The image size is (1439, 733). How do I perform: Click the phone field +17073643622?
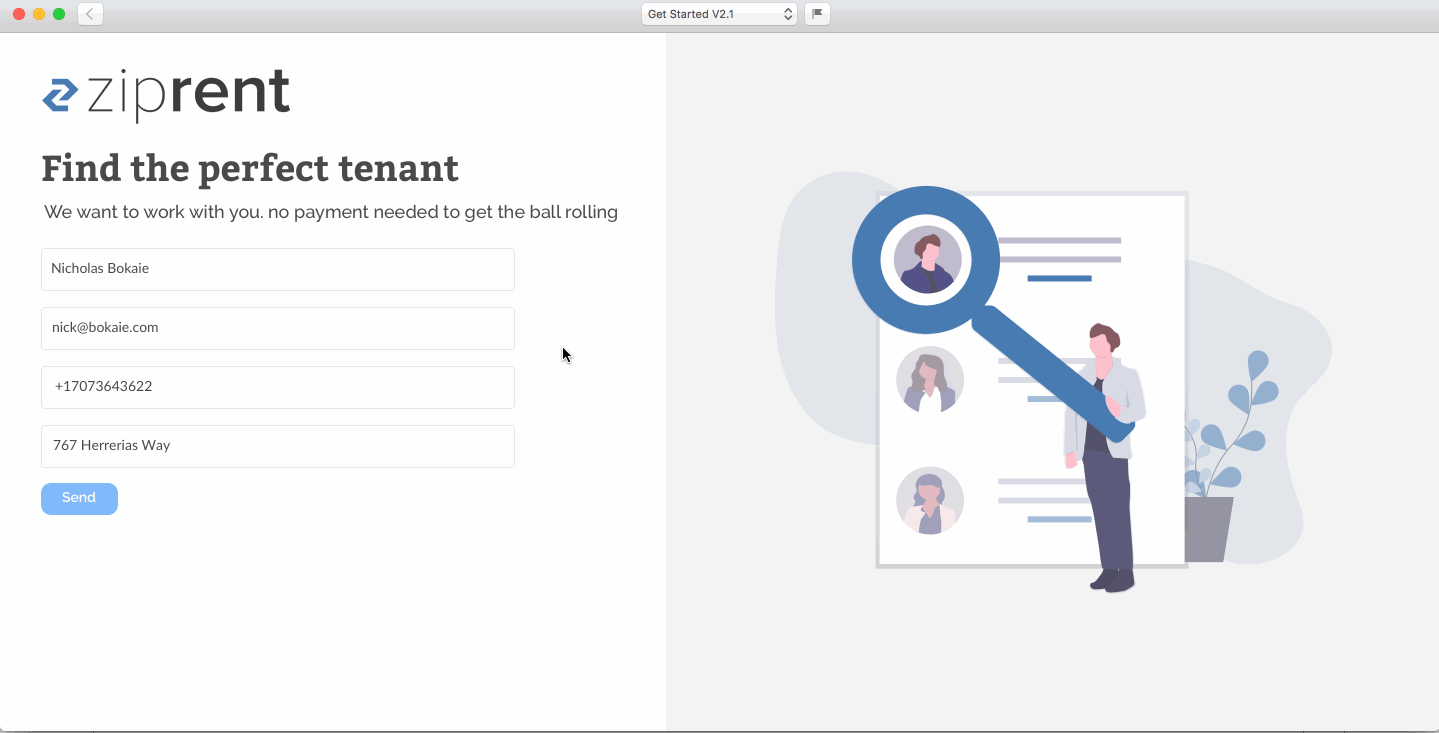278,387
